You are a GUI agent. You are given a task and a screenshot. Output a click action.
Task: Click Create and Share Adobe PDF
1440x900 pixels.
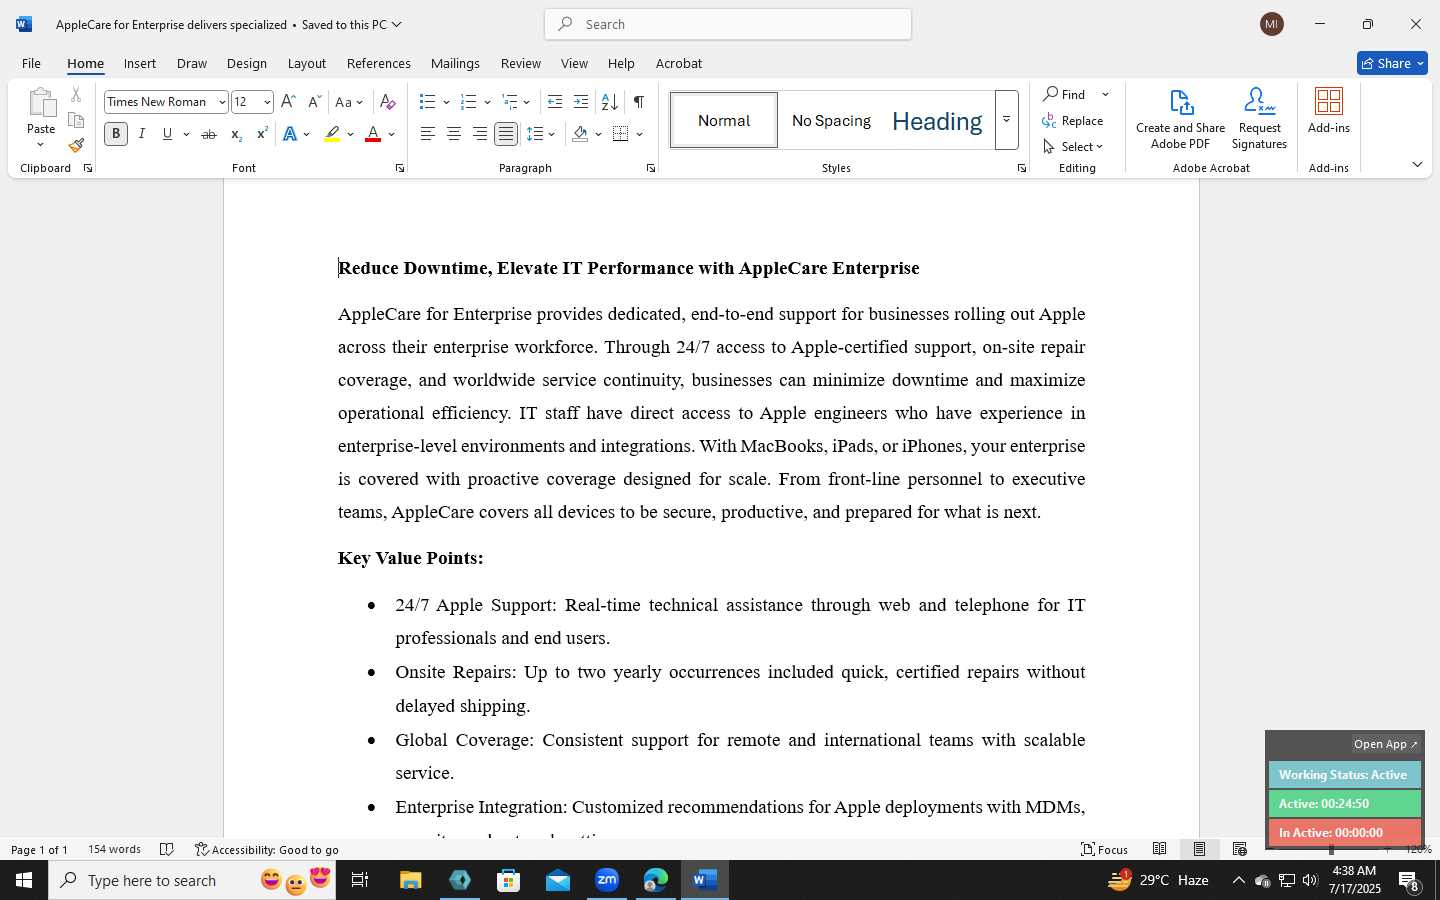click(x=1180, y=119)
